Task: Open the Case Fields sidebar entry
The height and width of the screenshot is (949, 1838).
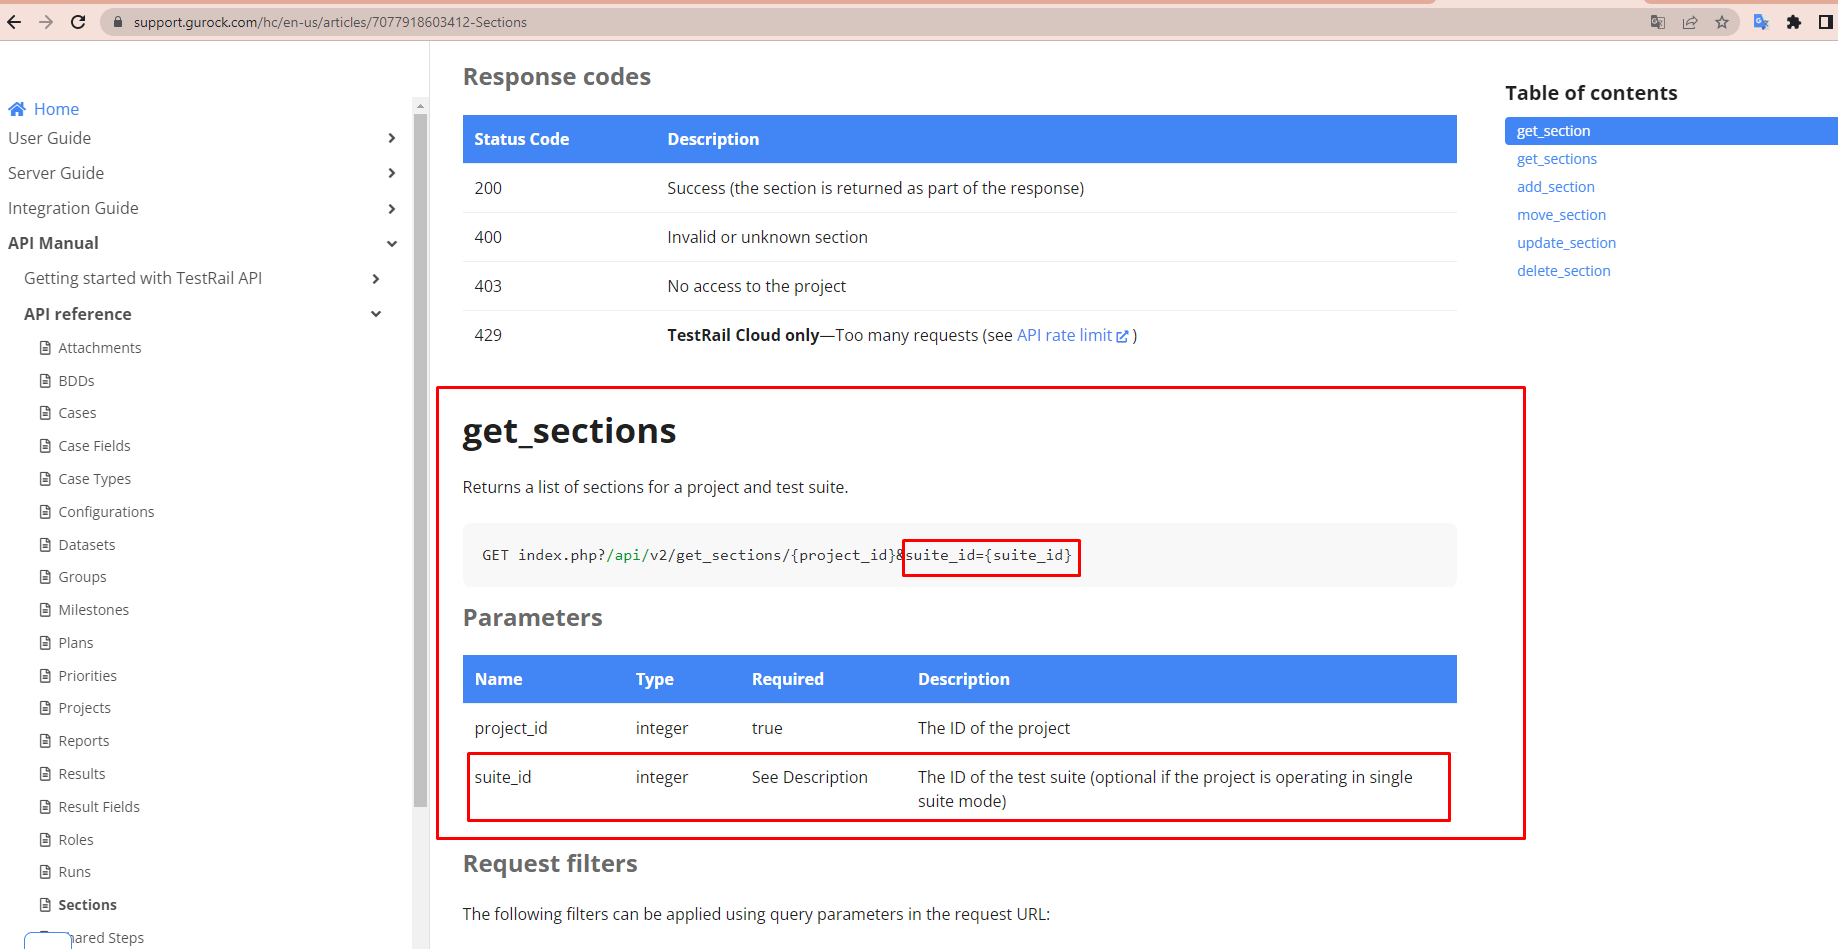Action: click(94, 446)
